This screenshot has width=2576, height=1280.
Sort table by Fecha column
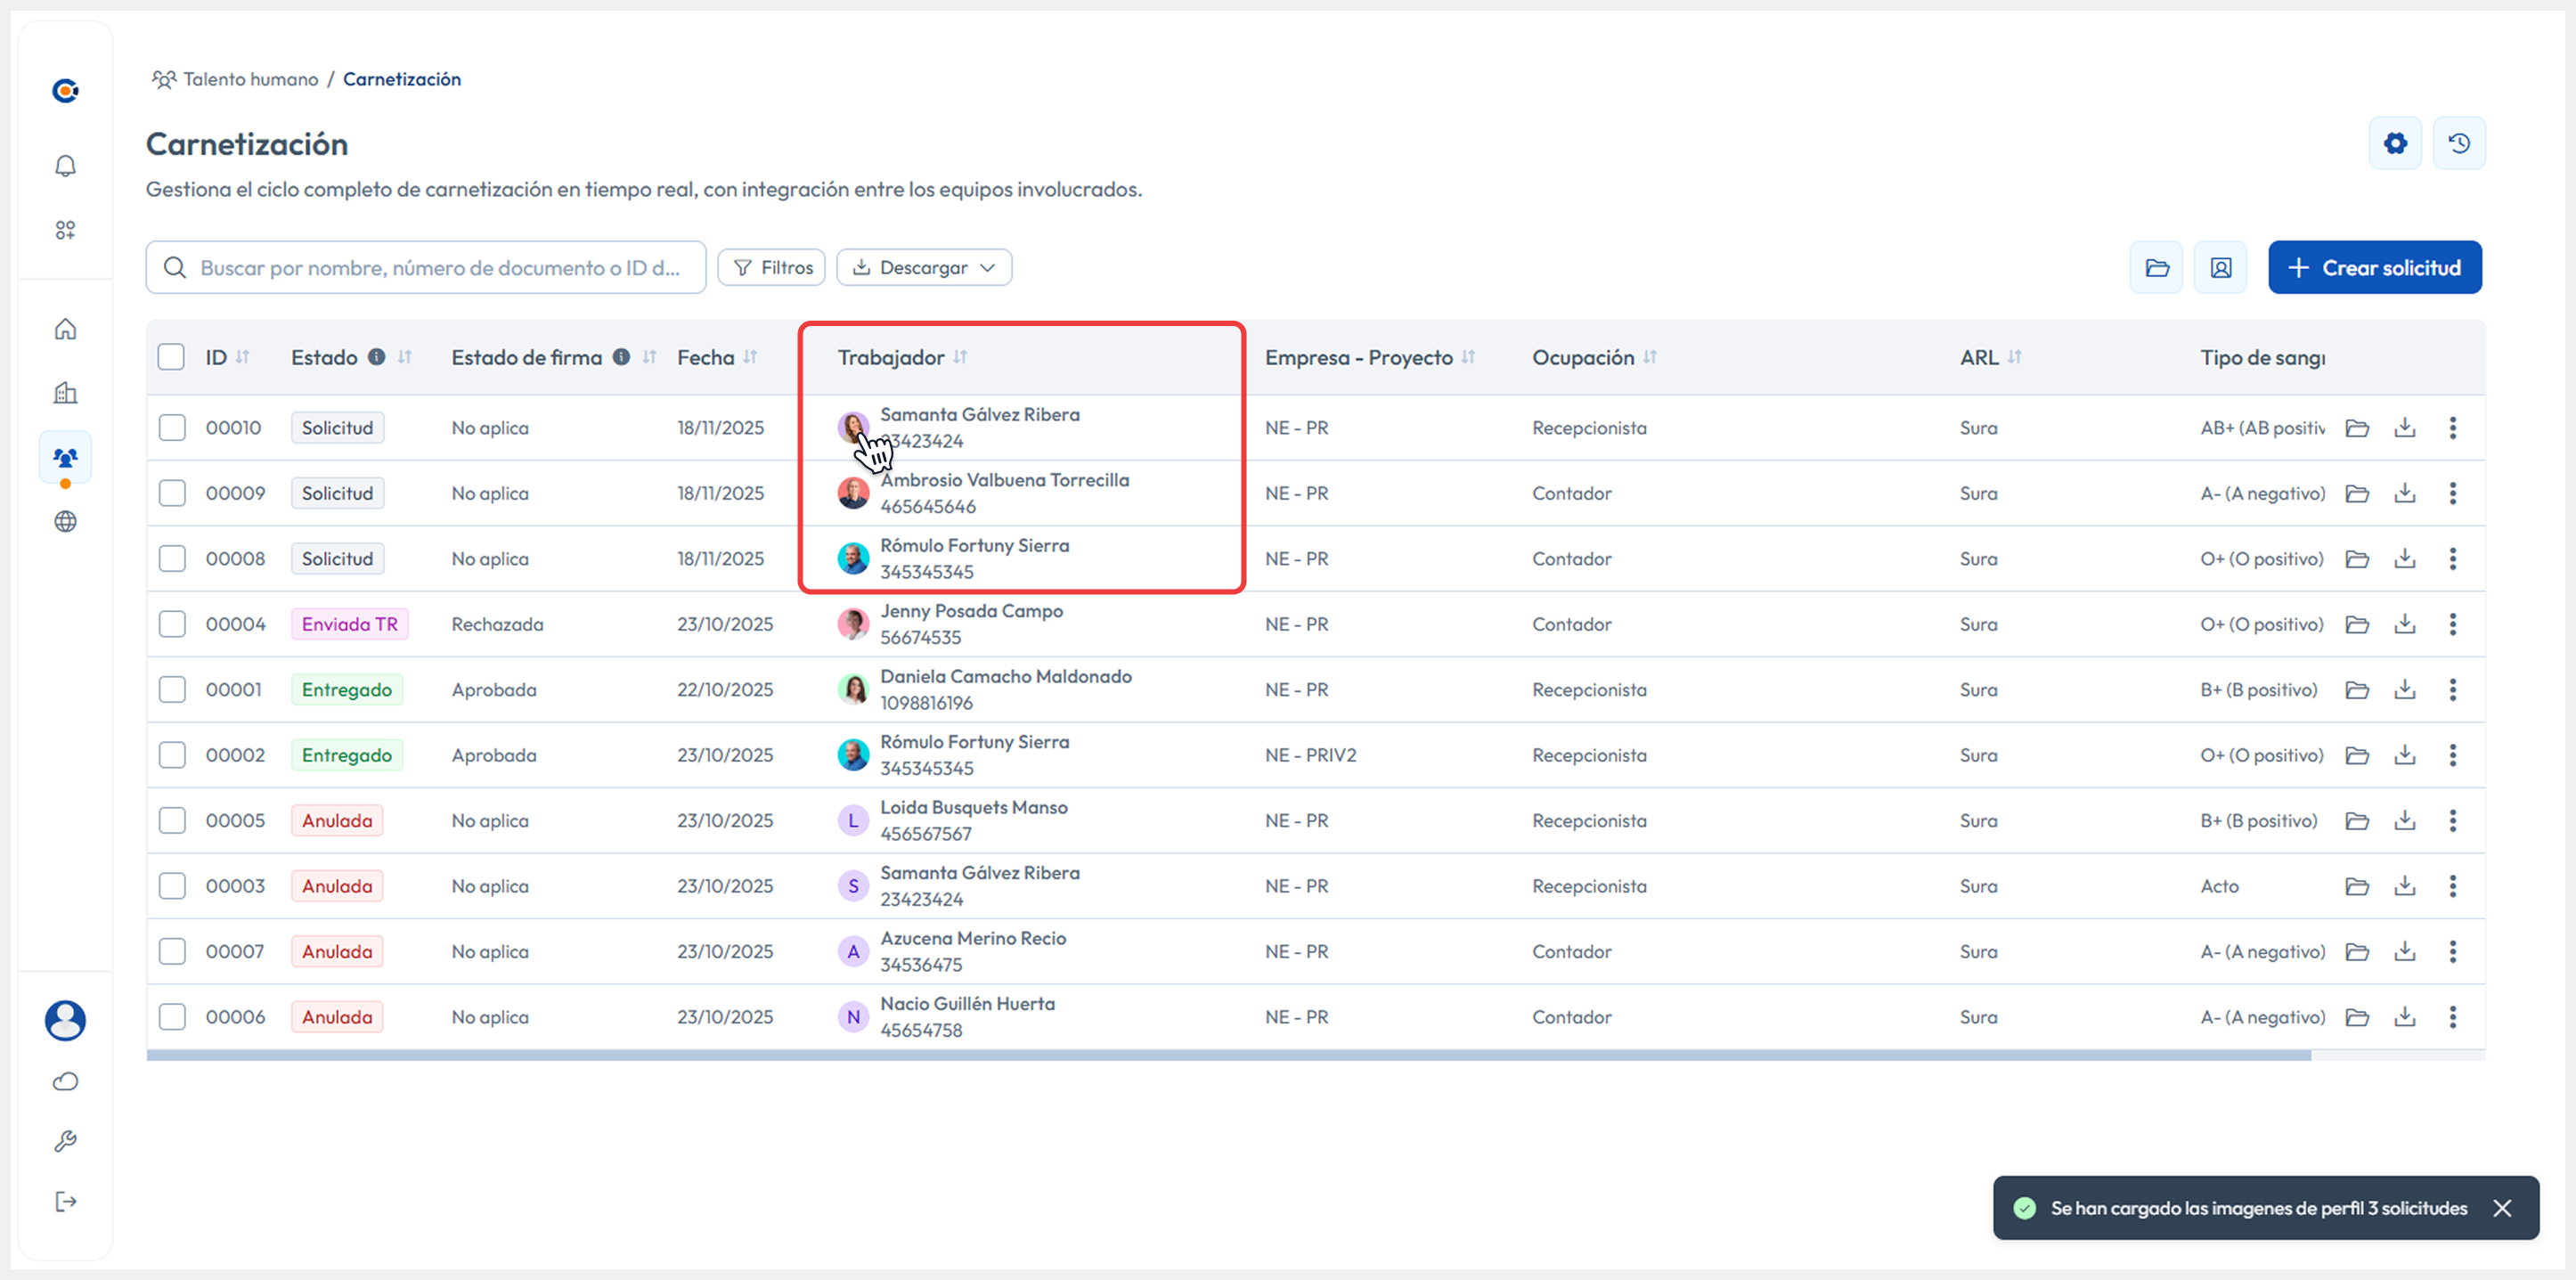pyautogui.click(x=750, y=357)
